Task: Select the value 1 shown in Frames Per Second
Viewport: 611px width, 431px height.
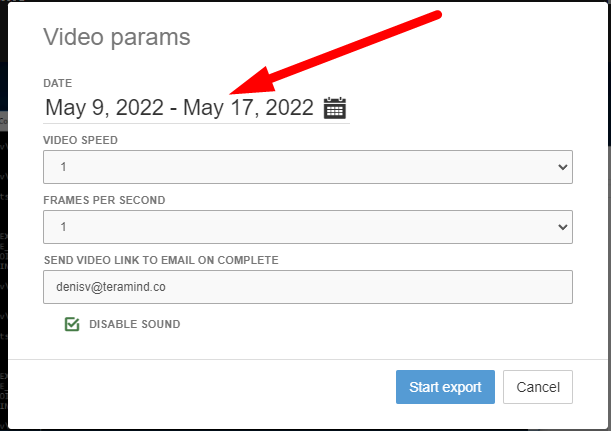Action: point(64,228)
